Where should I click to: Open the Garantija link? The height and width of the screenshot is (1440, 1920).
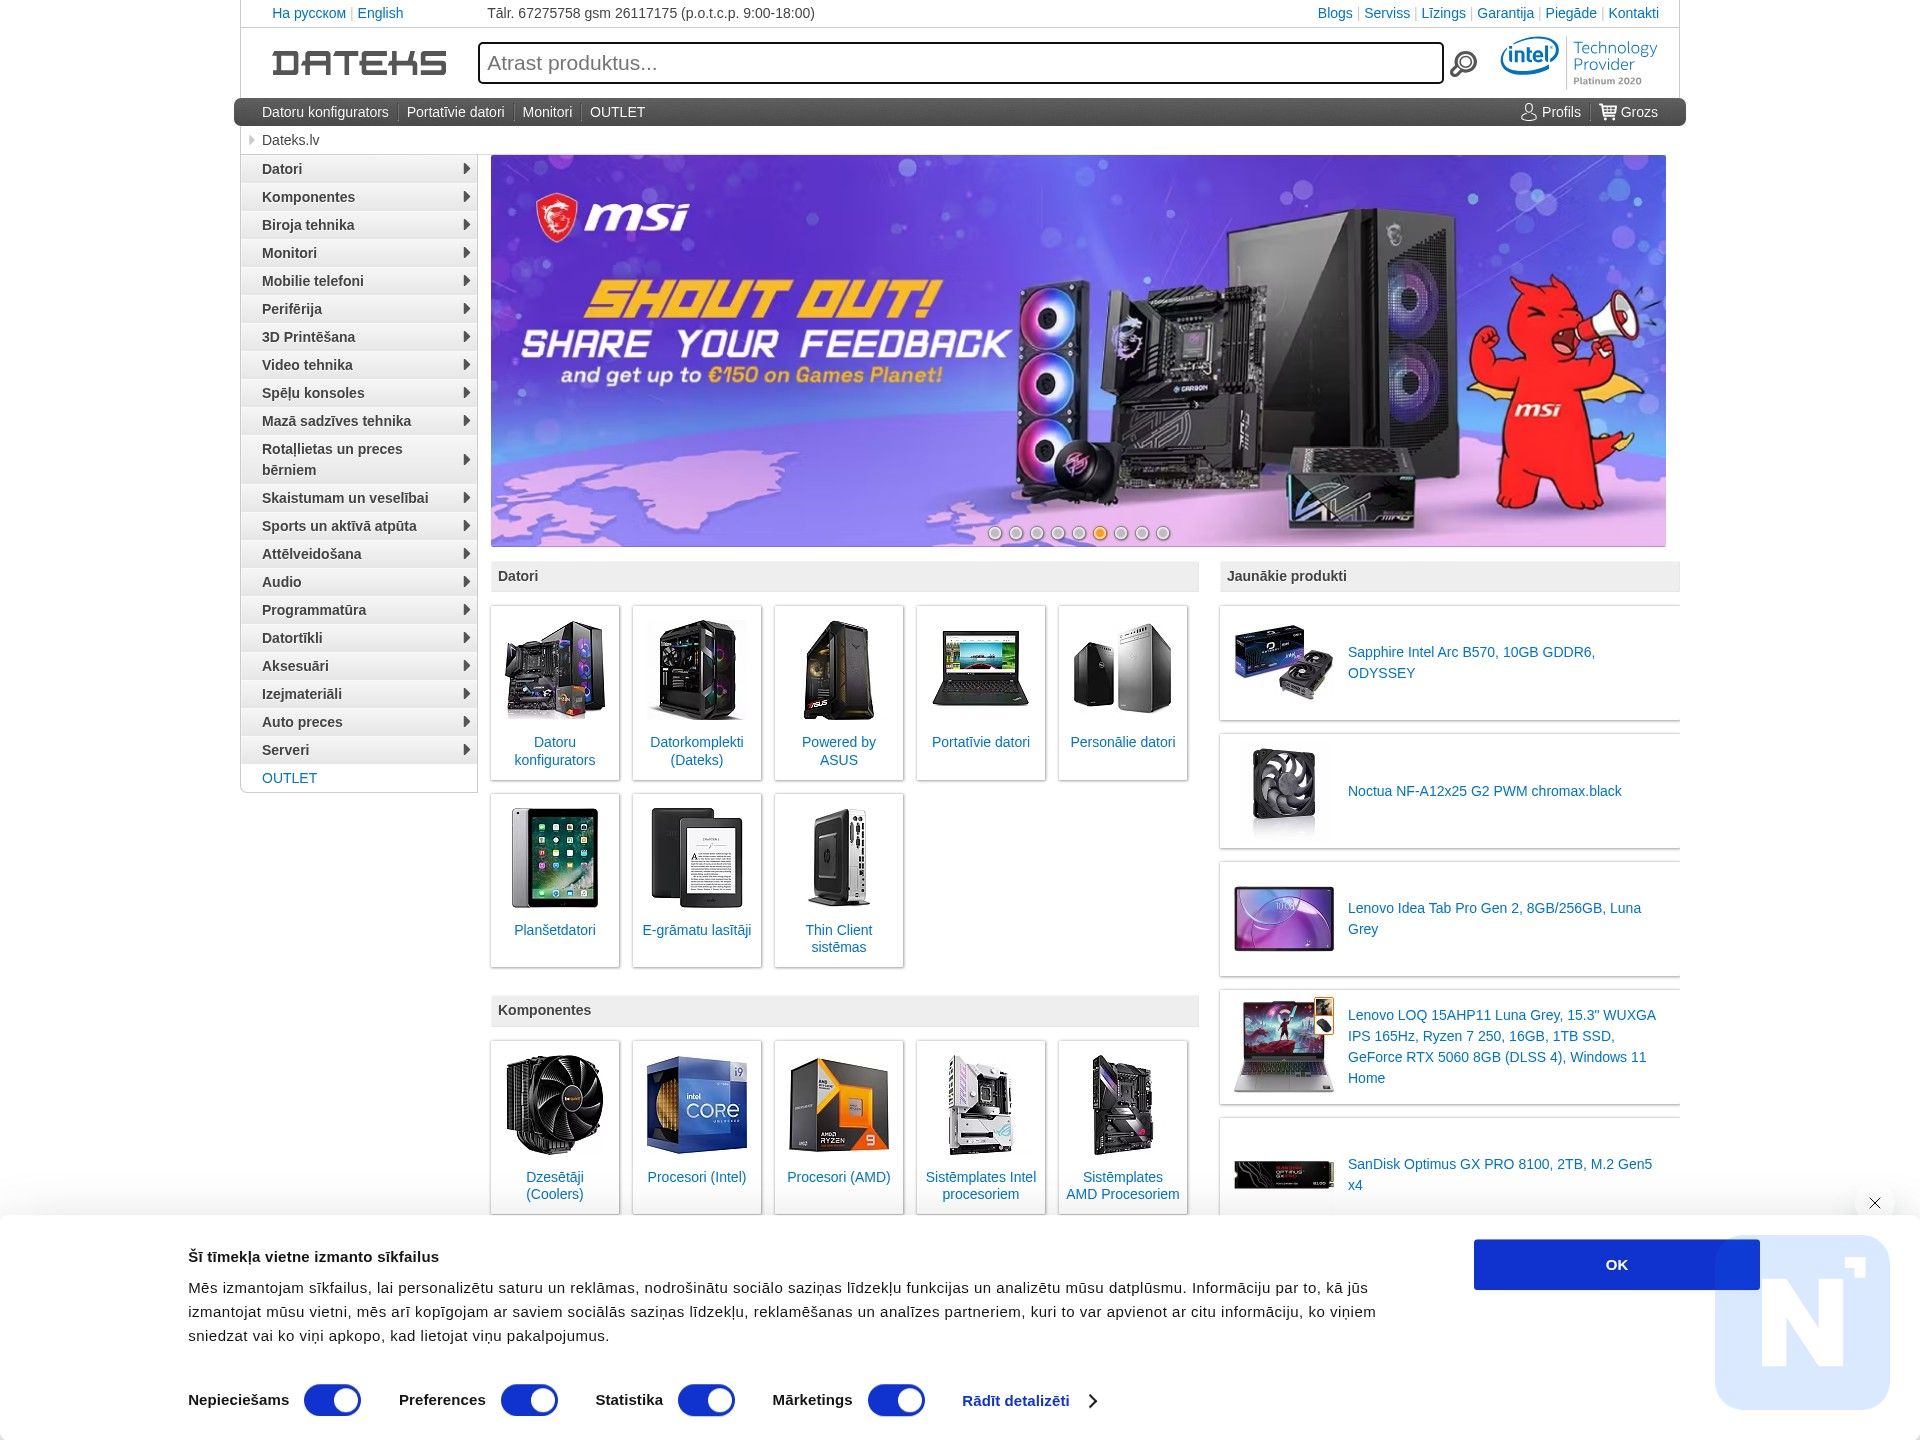1505,13
